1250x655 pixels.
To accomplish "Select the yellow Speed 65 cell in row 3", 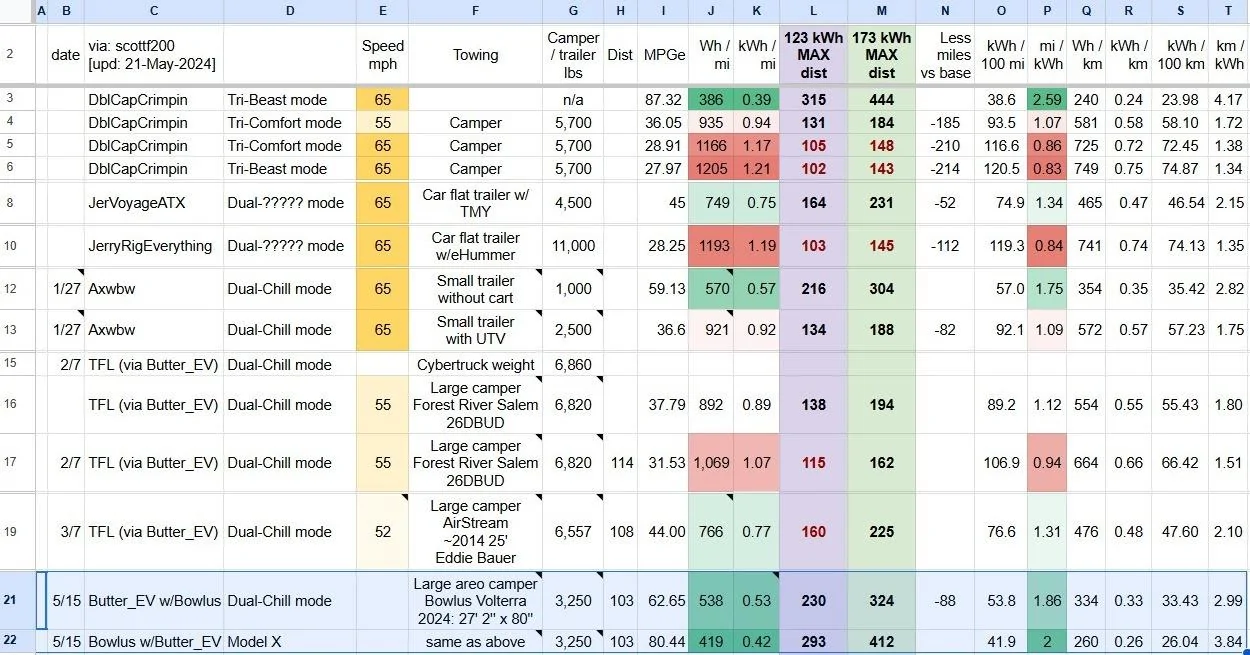I will click(x=383, y=100).
